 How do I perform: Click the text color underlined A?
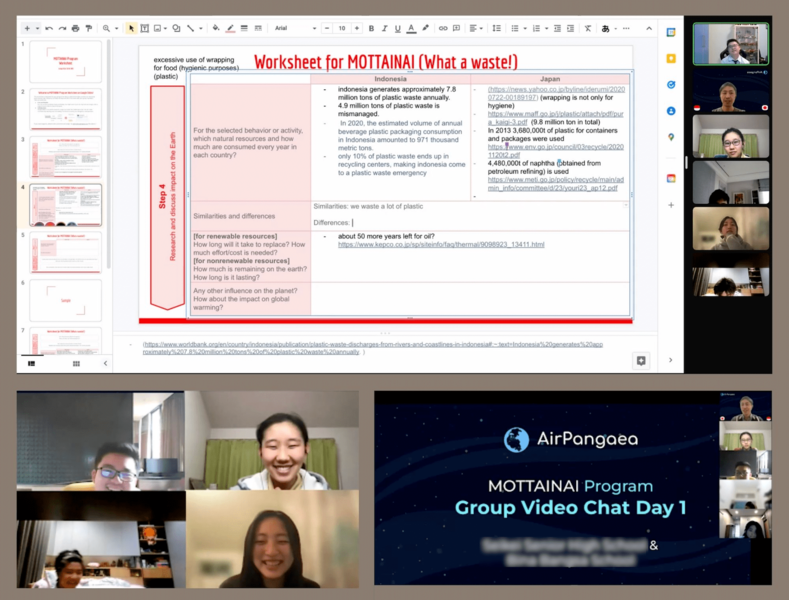[411, 28]
